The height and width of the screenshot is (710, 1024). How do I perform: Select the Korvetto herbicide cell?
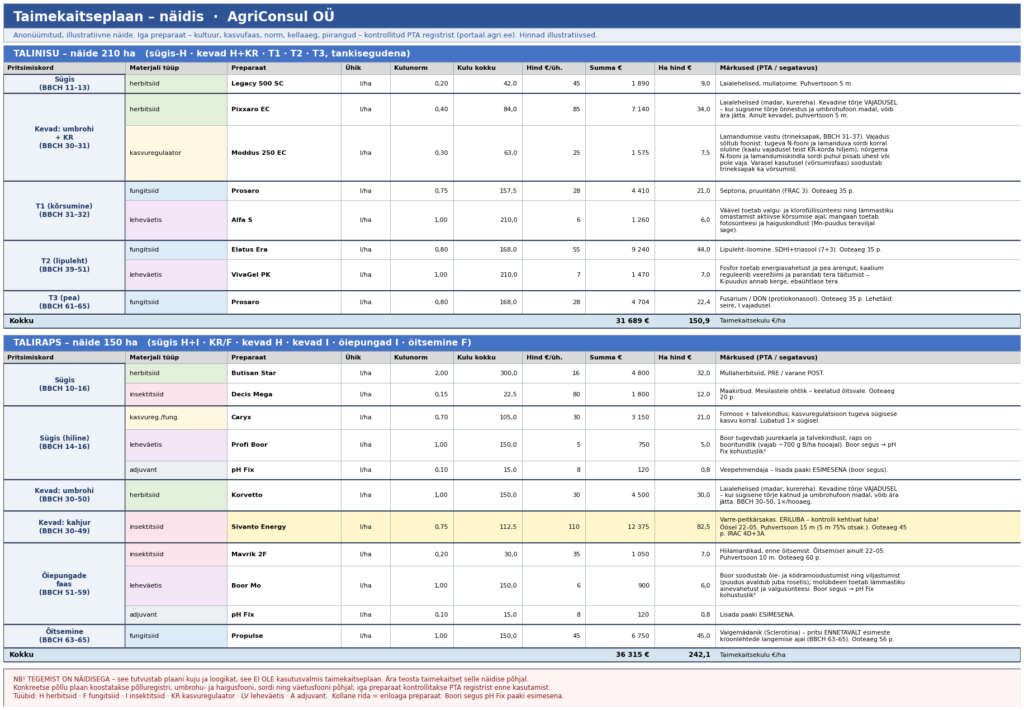284,495
